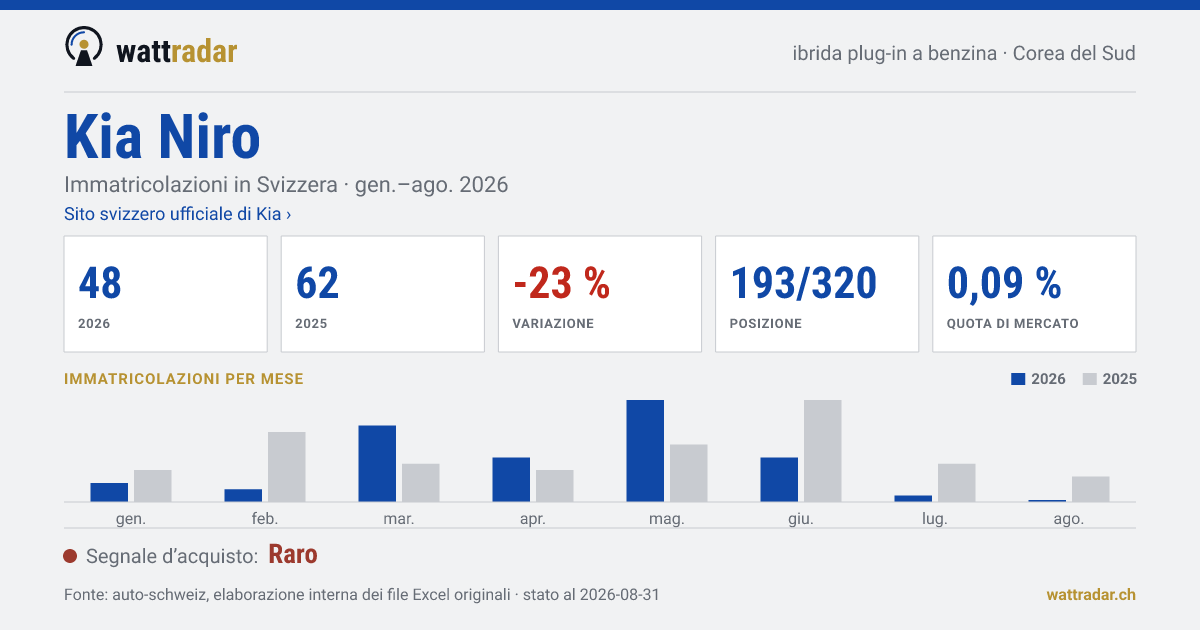Click the blue 2026 legend swatch
This screenshot has width=1200, height=630.
point(1019,379)
